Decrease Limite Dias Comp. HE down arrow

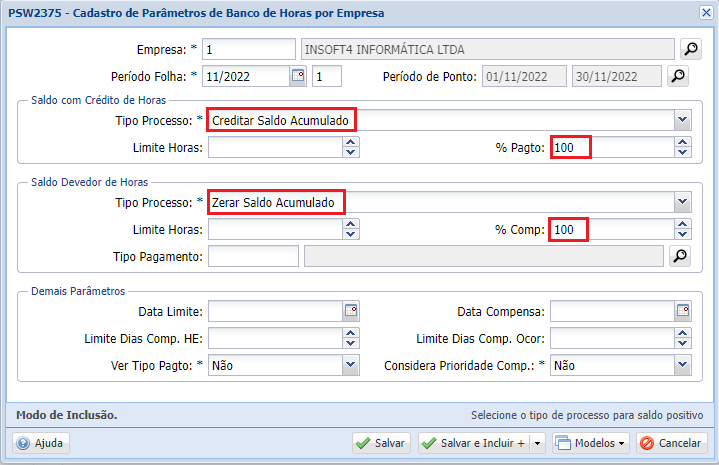click(x=351, y=343)
